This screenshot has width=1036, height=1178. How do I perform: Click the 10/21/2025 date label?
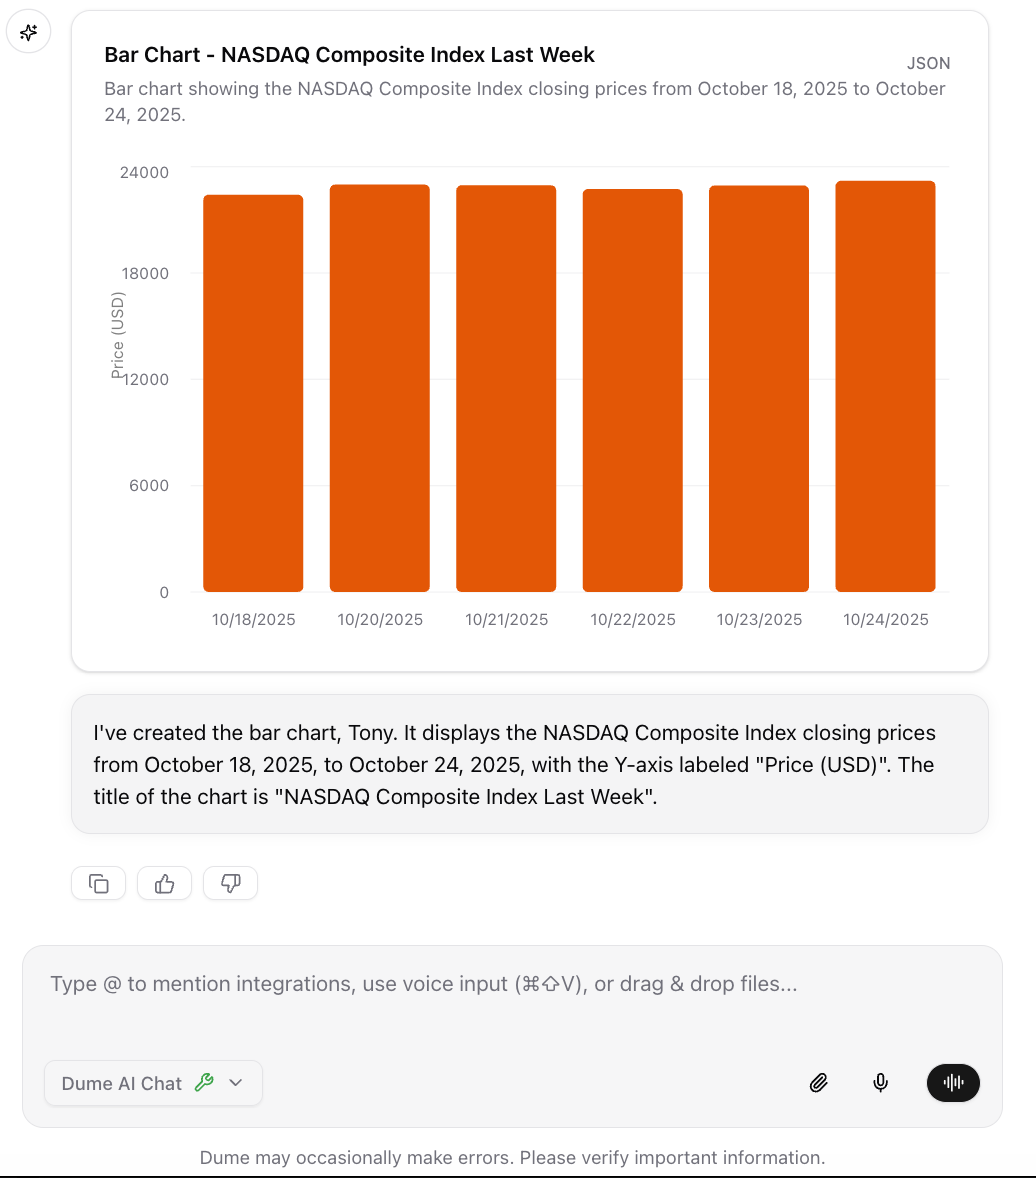pos(506,619)
